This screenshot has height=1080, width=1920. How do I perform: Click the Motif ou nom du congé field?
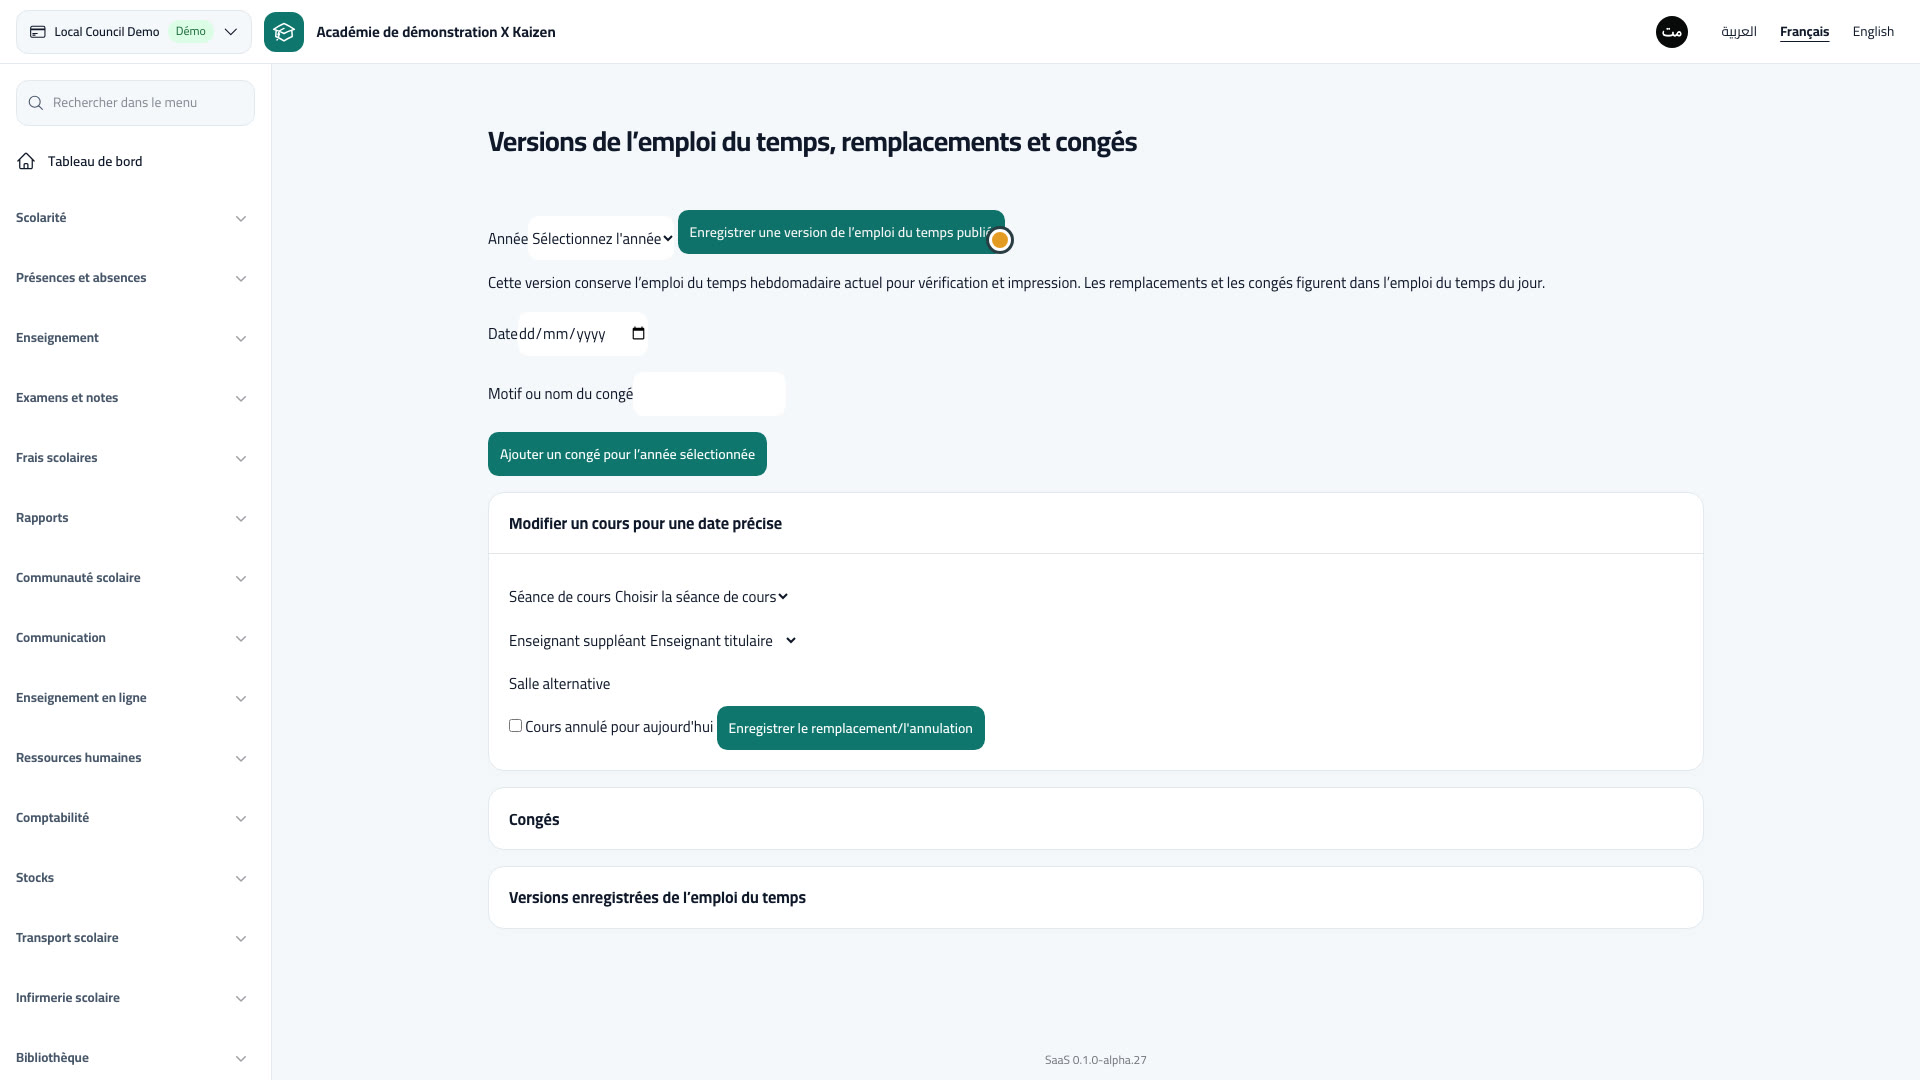[x=709, y=394]
